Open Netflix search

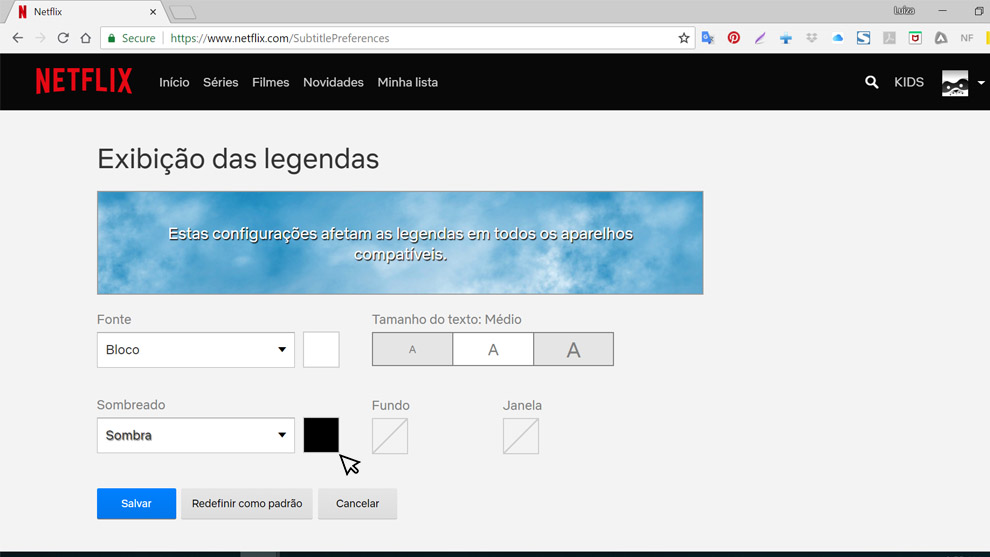coord(871,82)
